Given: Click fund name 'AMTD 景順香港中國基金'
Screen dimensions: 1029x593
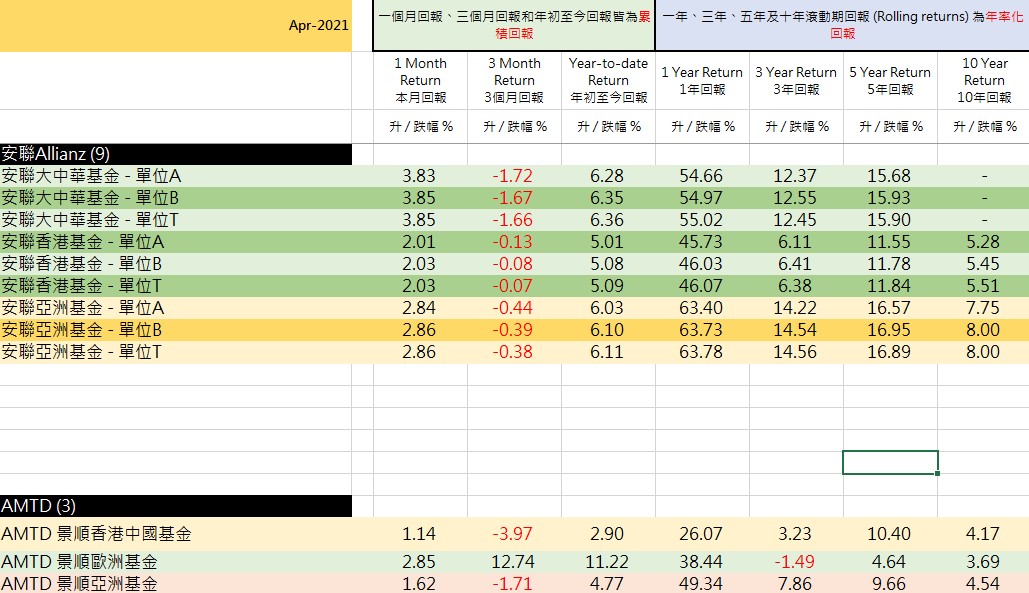Looking at the screenshot, I should coord(96,534).
